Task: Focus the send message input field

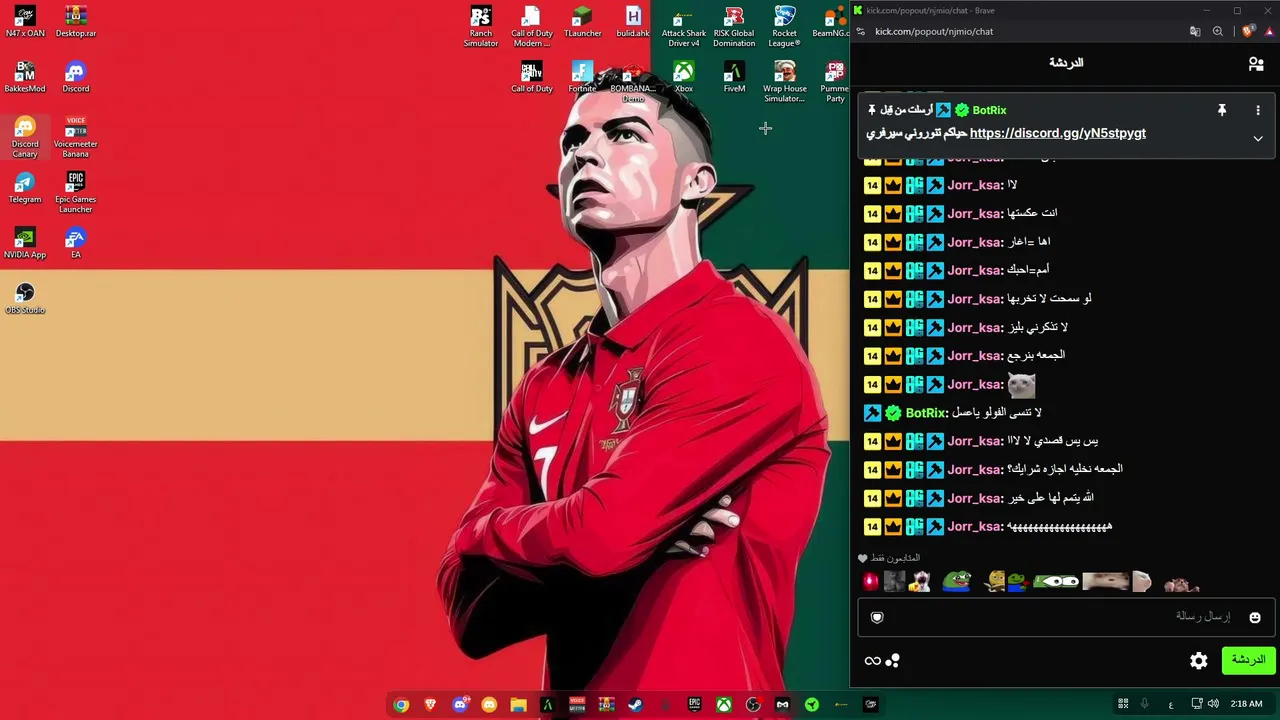Action: pos(1066,617)
